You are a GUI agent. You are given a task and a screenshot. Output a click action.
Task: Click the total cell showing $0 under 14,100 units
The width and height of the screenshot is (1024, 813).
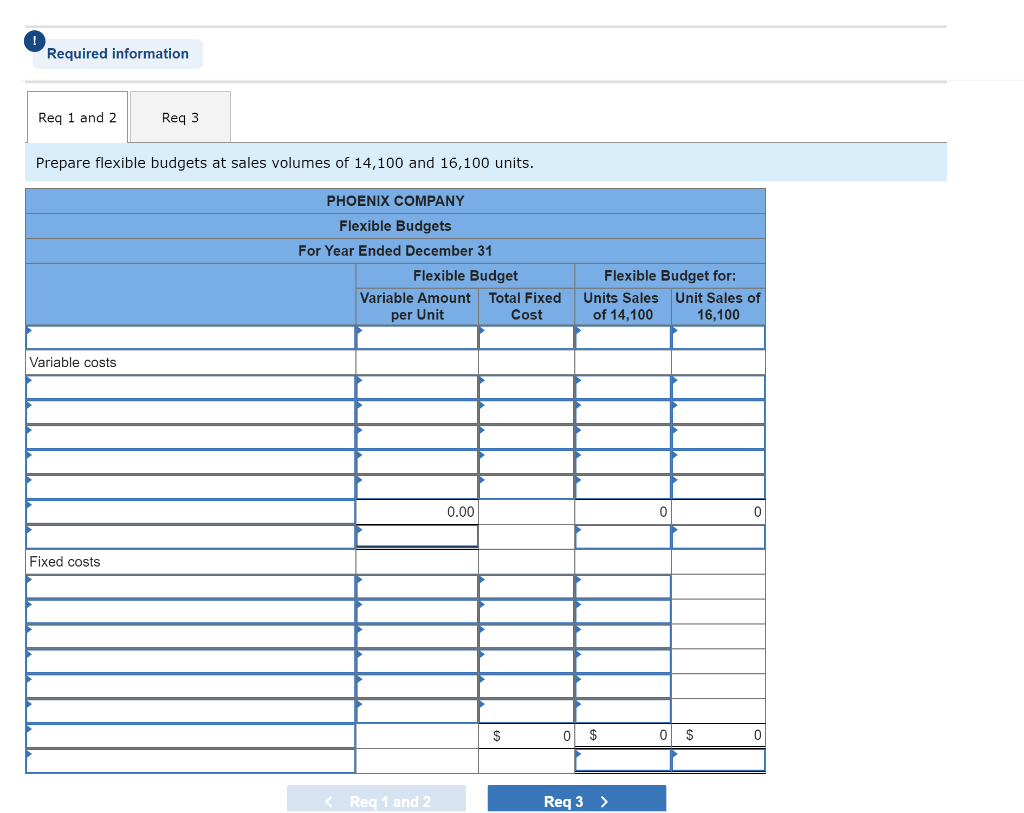click(621, 736)
